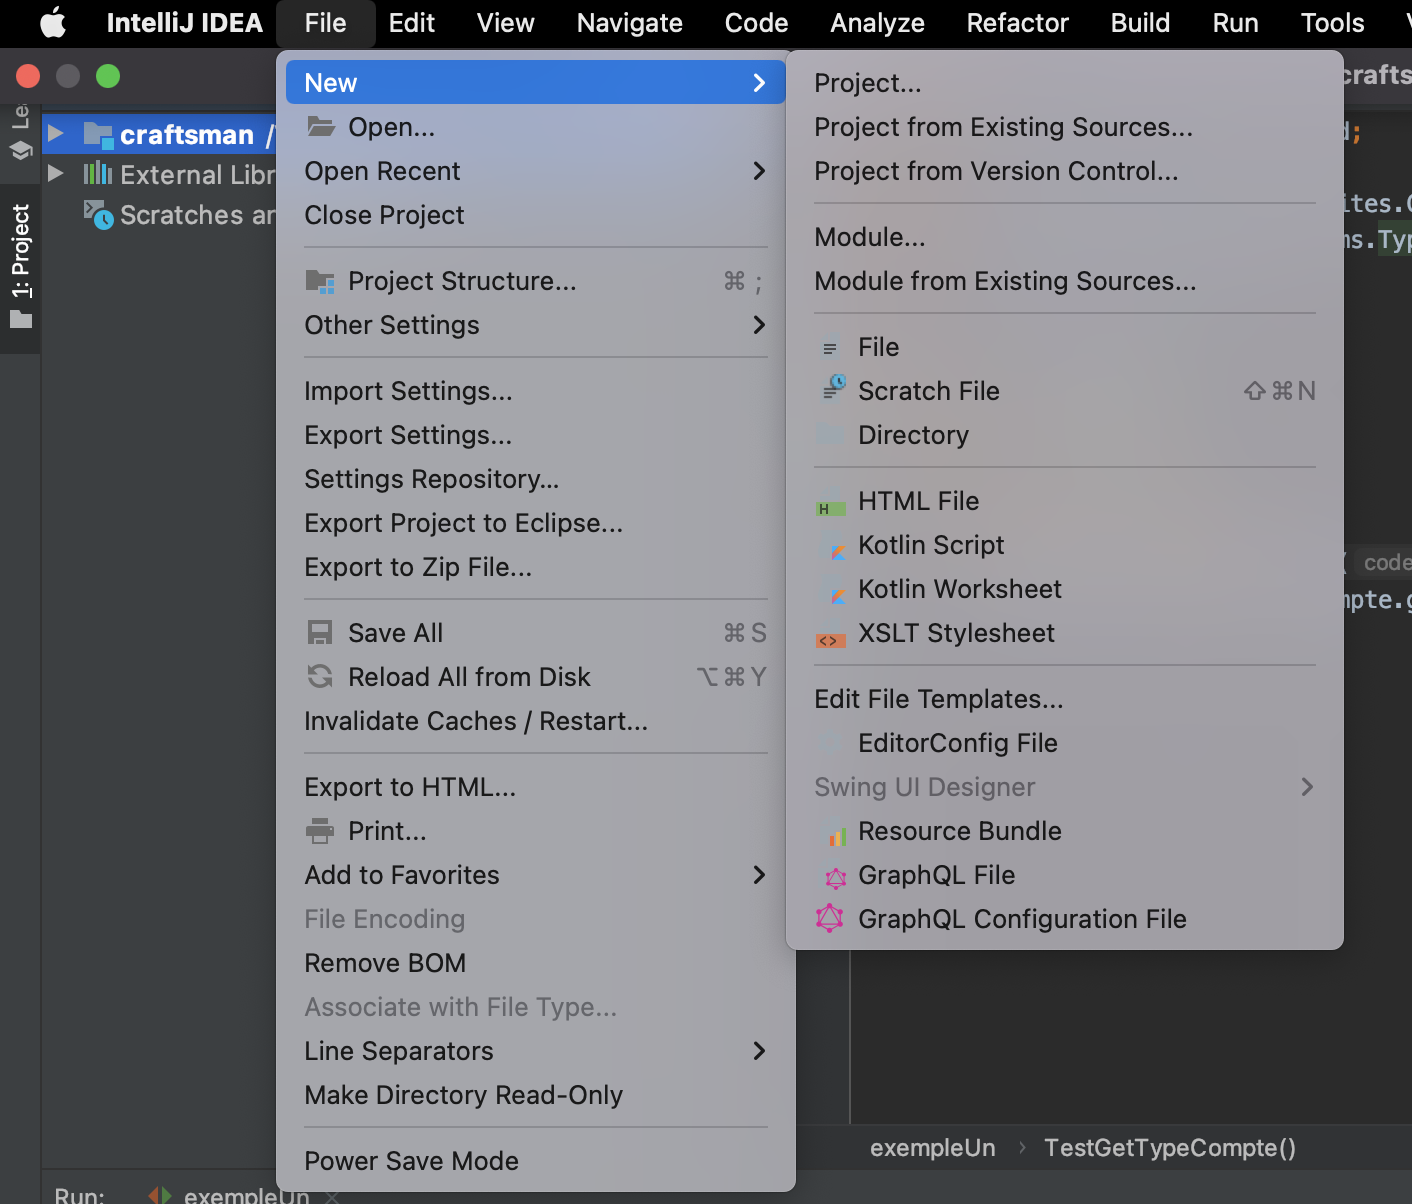This screenshot has width=1412, height=1204.
Task: Select Edit File Templates entry
Action: pos(1065,699)
